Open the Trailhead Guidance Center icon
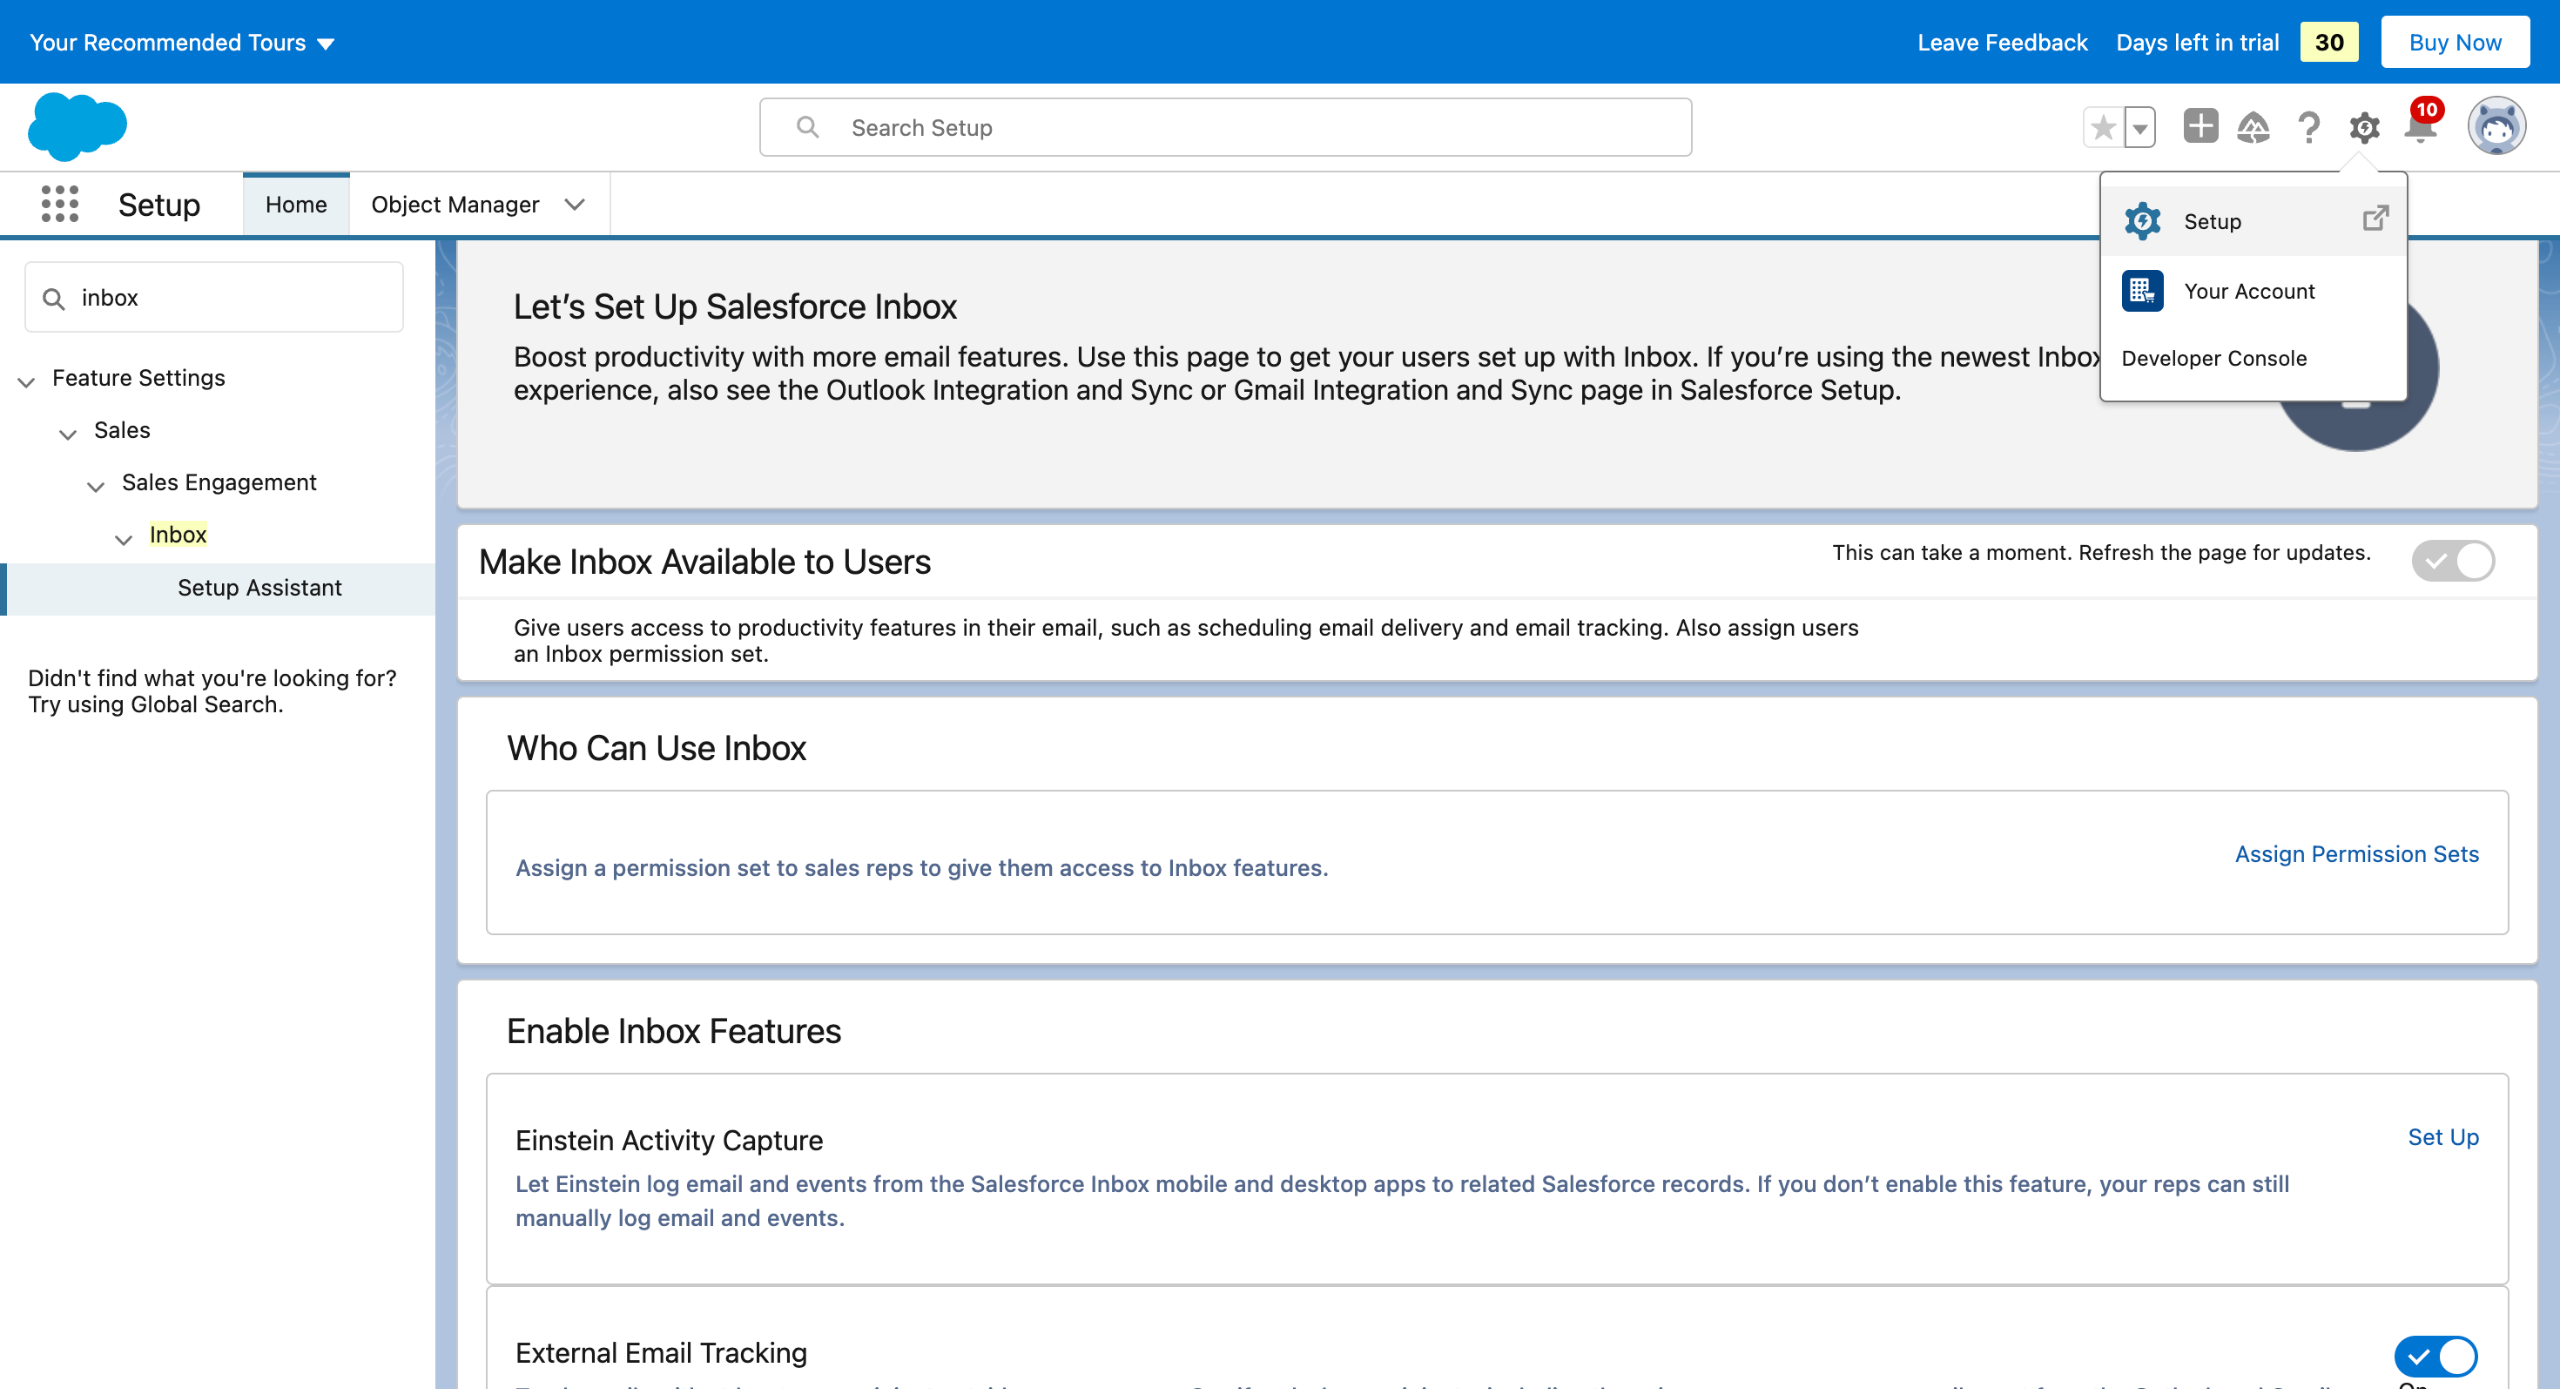 2253,127
